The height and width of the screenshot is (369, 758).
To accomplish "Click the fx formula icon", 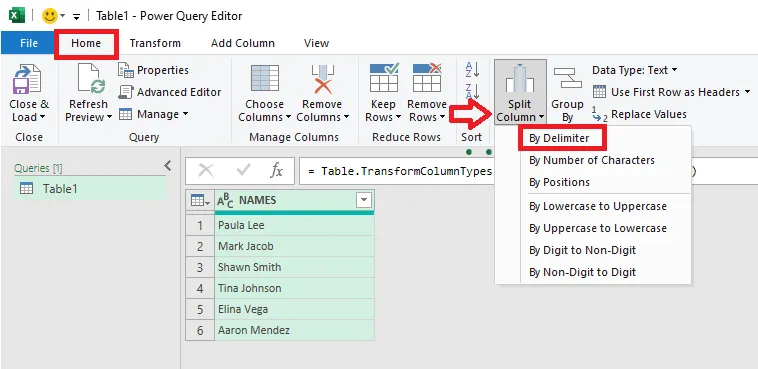I will (276, 170).
